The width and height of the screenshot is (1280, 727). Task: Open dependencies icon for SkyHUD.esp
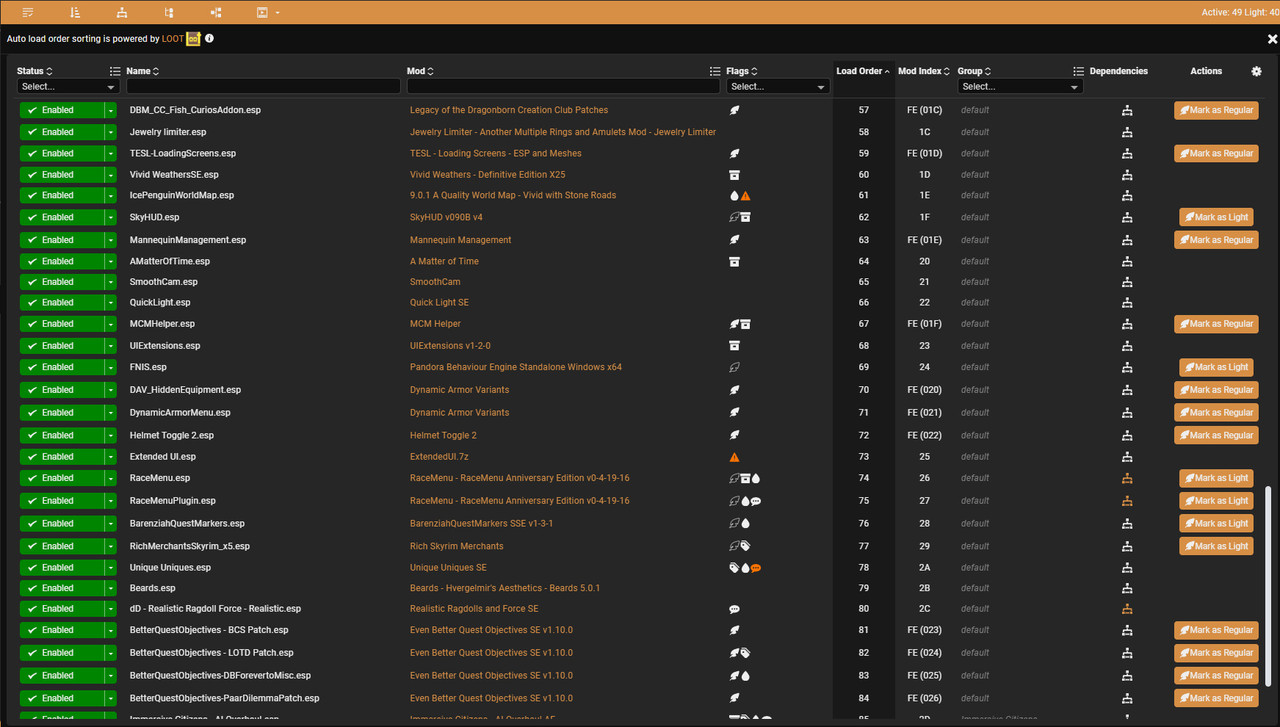point(1127,217)
